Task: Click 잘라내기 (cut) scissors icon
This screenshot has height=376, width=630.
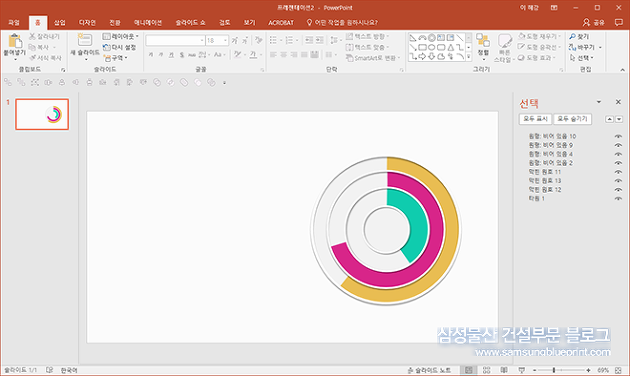Action: (32, 37)
